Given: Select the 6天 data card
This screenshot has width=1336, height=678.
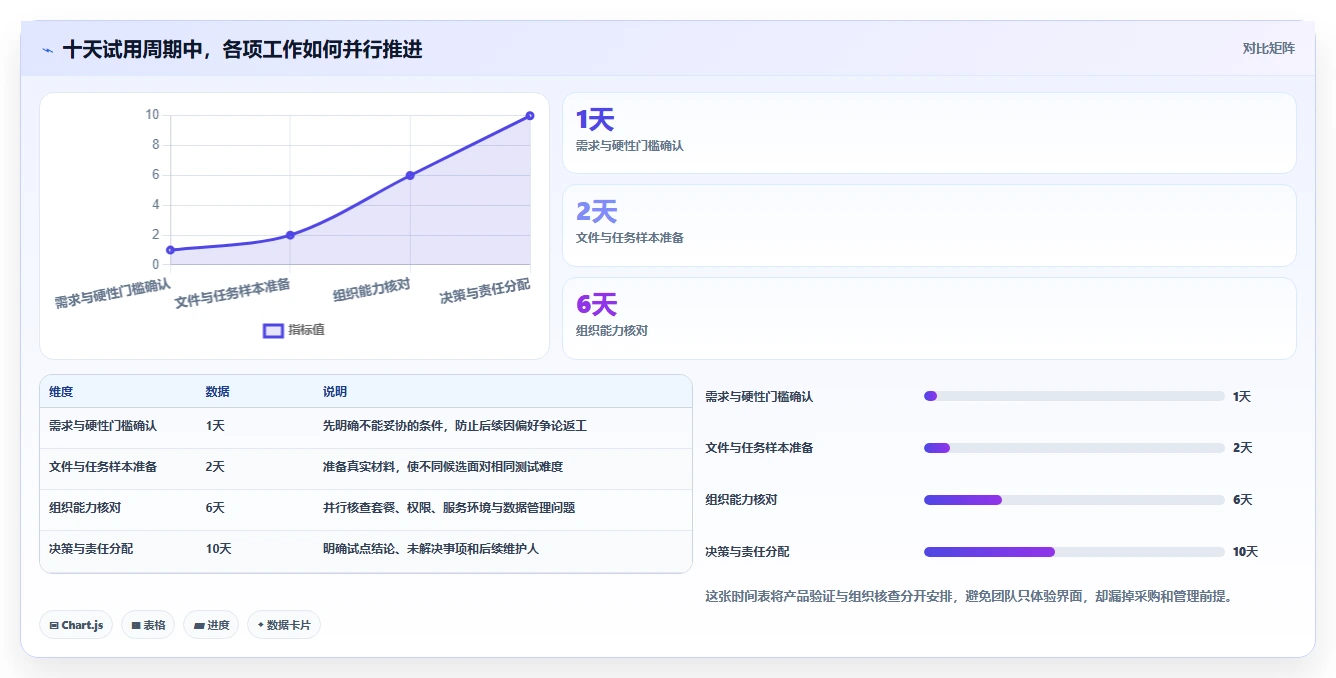Looking at the screenshot, I should click(x=929, y=318).
